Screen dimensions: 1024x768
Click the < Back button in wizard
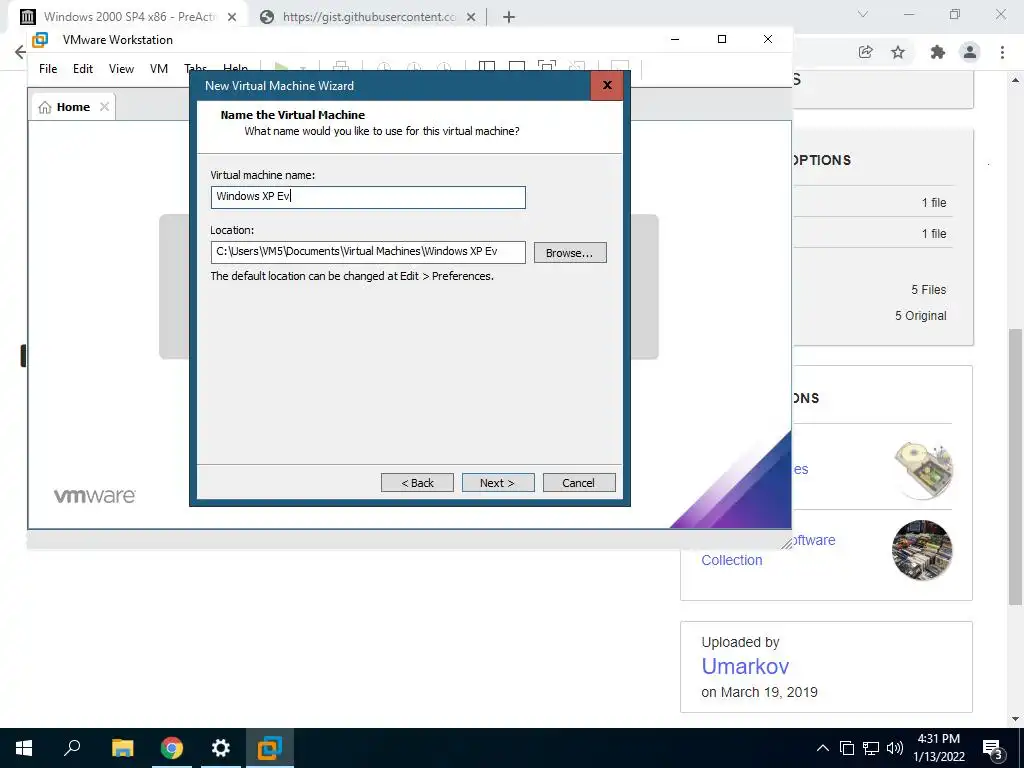tap(417, 483)
